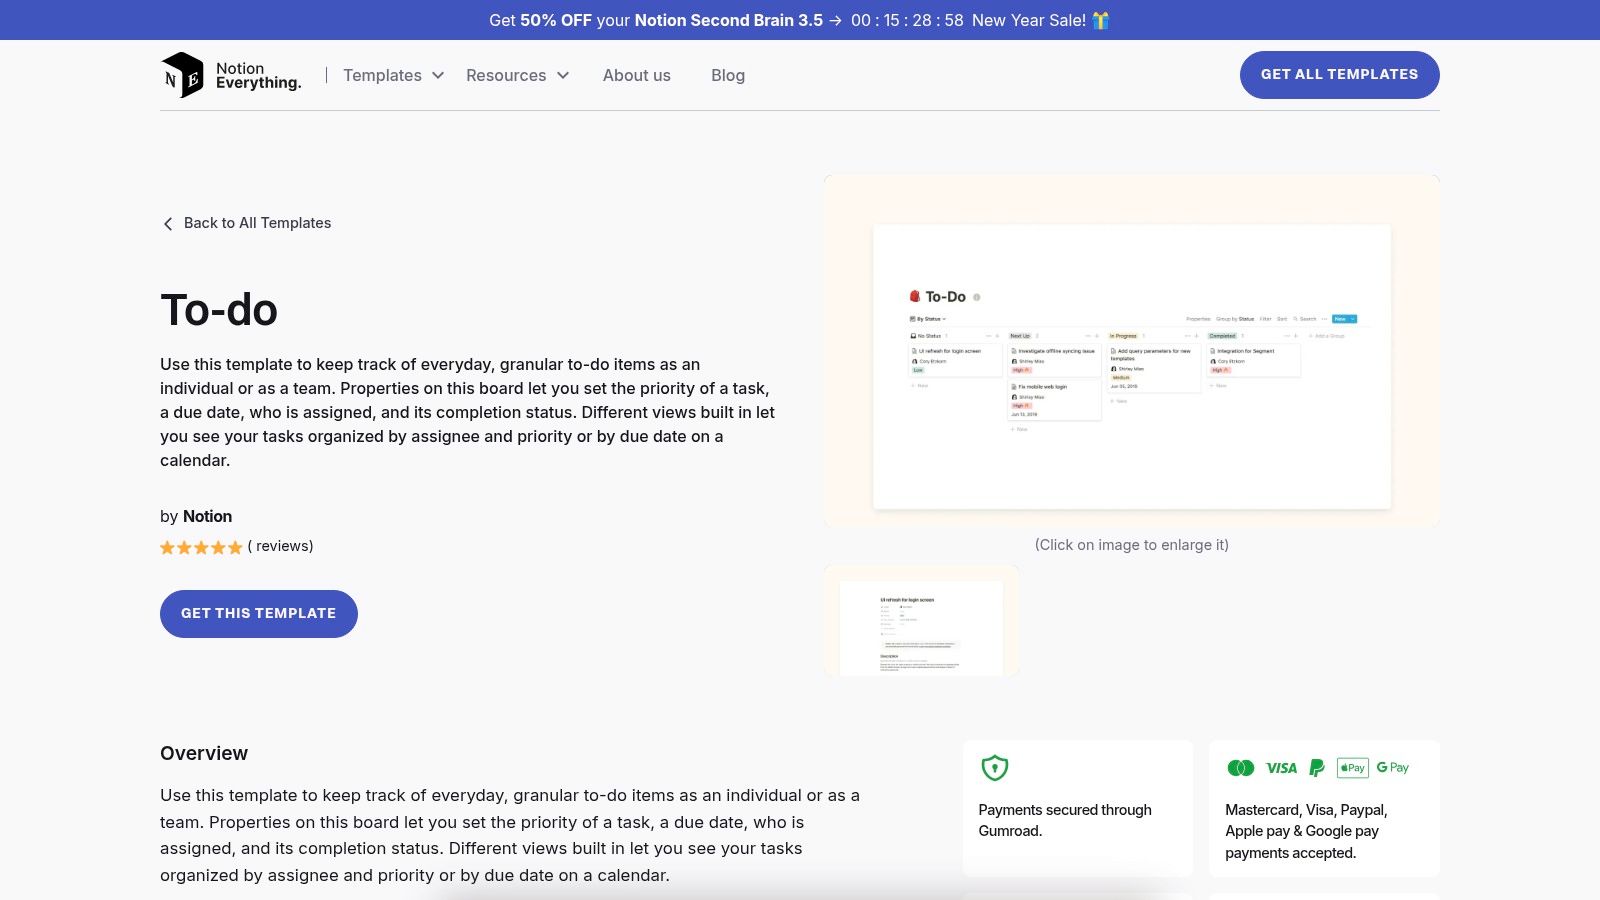This screenshot has width=1600, height=900.
Task: Click the back chevron arrow icon
Action: (168, 224)
